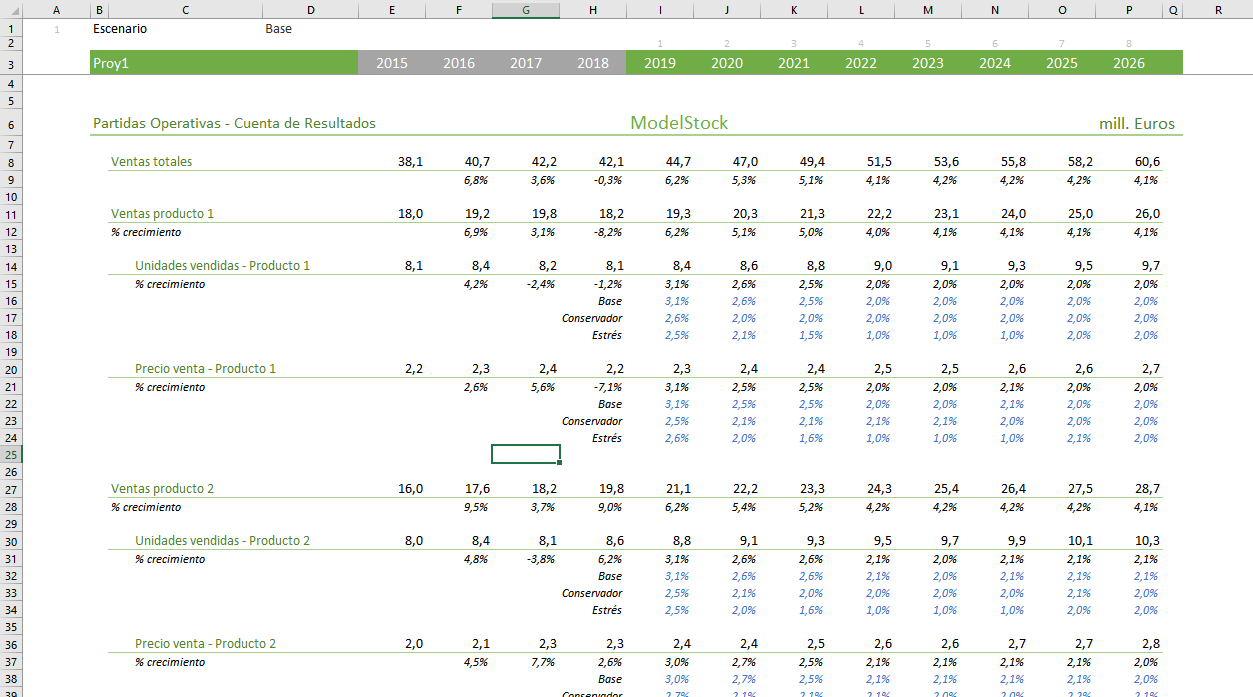
Task: Click the Select All corner of the grid
Action: click(x=10, y=9)
